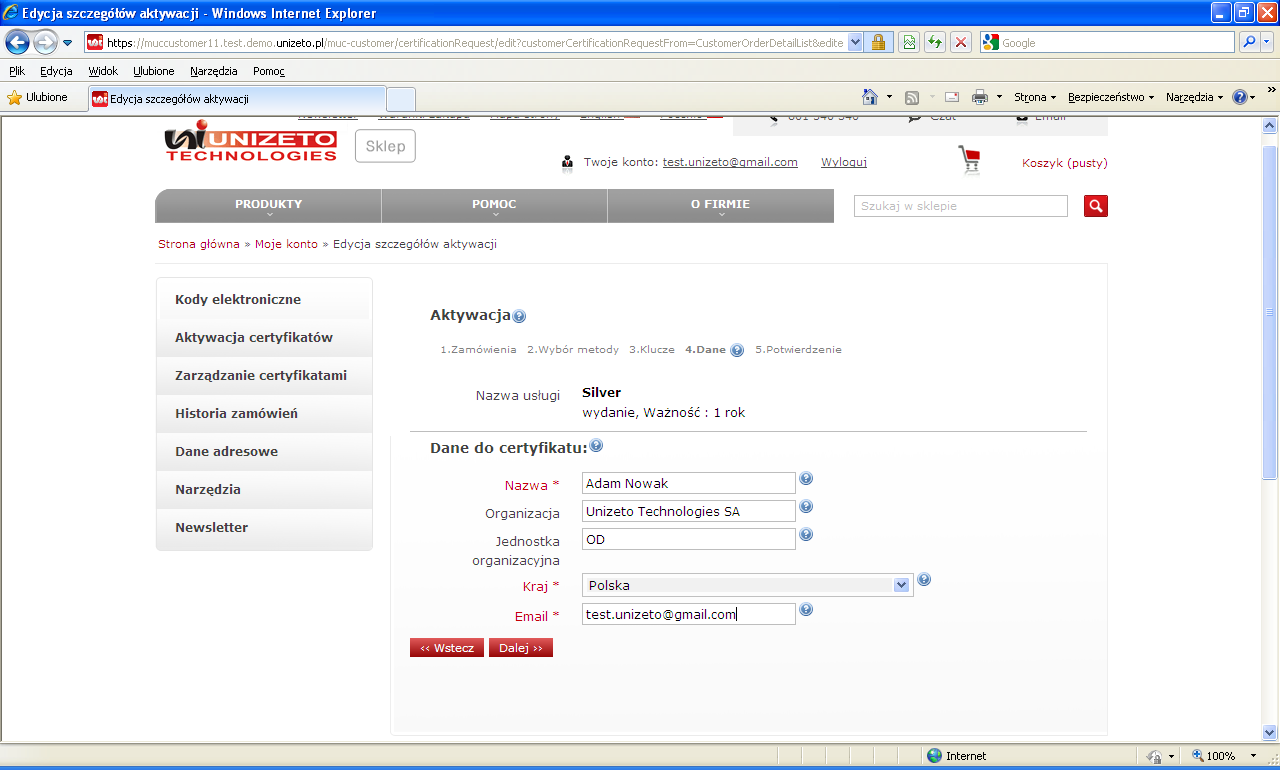
Task: Click the security lock icon in address bar
Action: [x=878, y=42]
